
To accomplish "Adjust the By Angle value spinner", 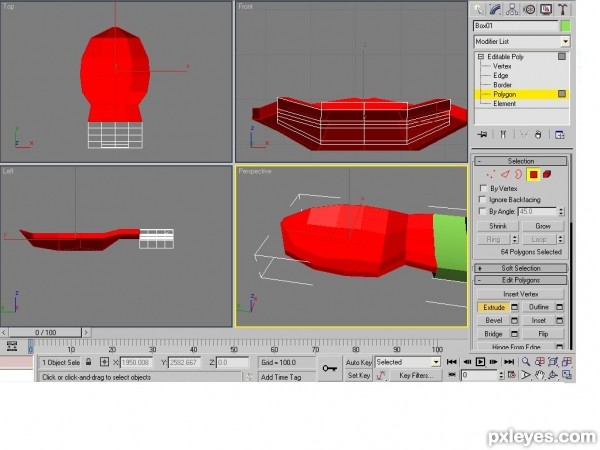I will pos(561,211).
